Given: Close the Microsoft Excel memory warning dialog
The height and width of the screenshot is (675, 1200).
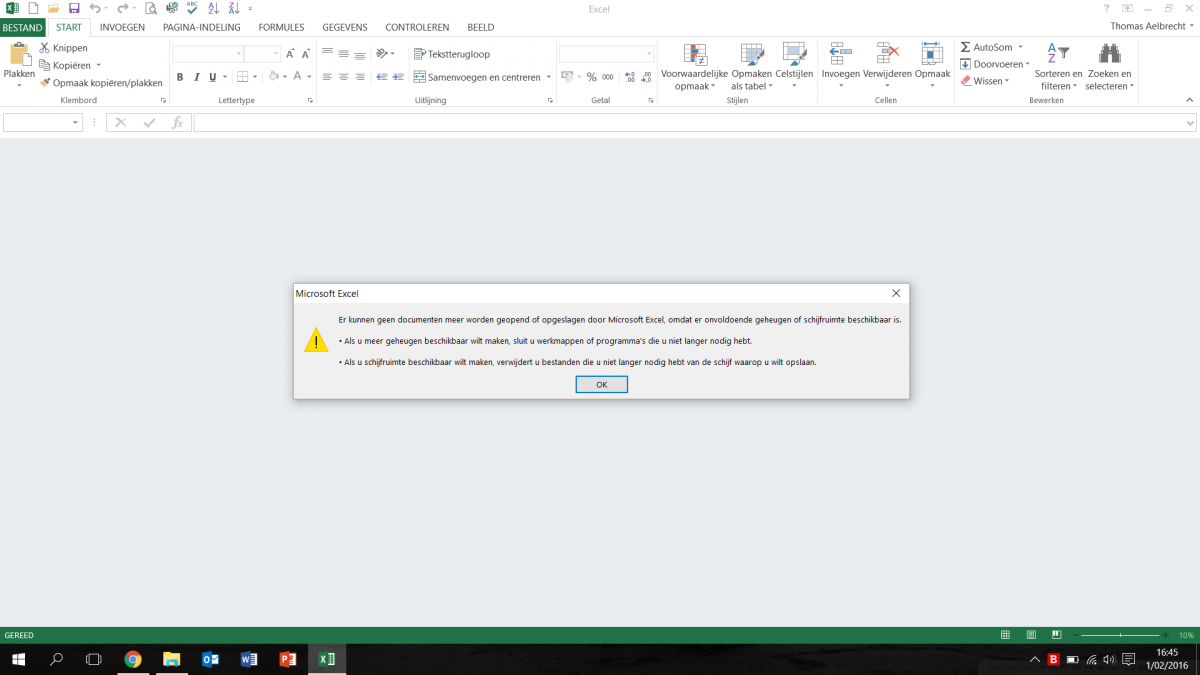Looking at the screenshot, I should 896,293.
